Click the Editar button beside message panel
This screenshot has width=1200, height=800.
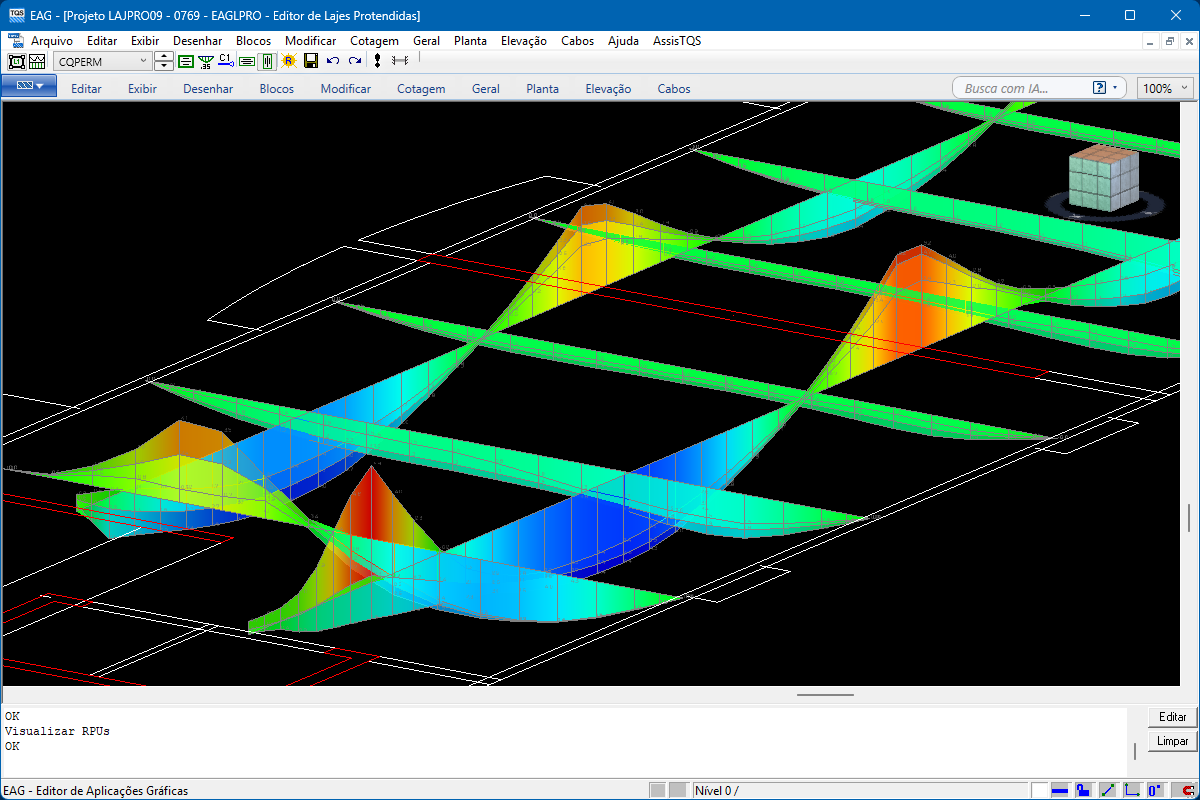click(1172, 717)
